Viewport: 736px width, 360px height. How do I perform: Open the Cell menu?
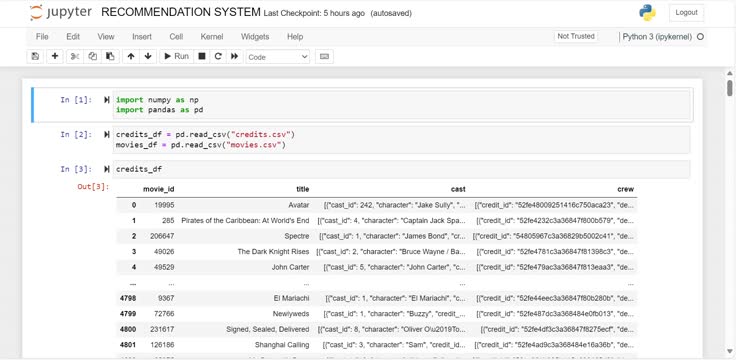pos(176,37)
